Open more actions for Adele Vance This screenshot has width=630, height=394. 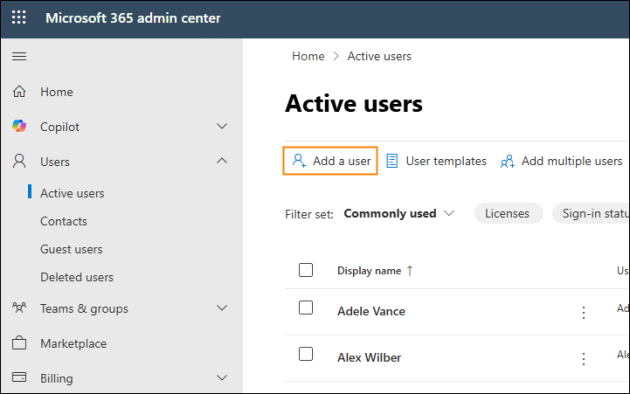583,312
